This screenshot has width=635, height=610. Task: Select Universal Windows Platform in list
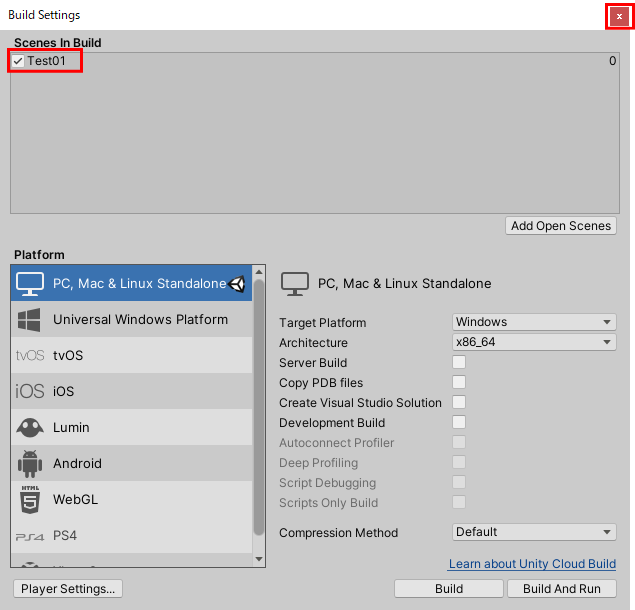coord(132,319)
